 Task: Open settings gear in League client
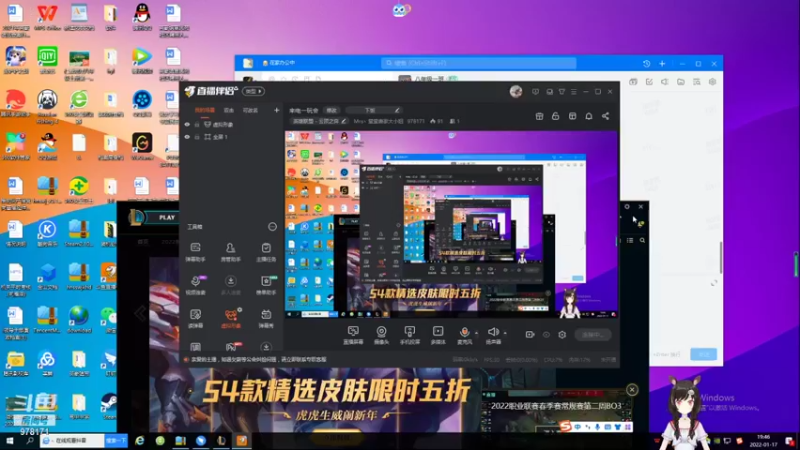click(627, 207)
